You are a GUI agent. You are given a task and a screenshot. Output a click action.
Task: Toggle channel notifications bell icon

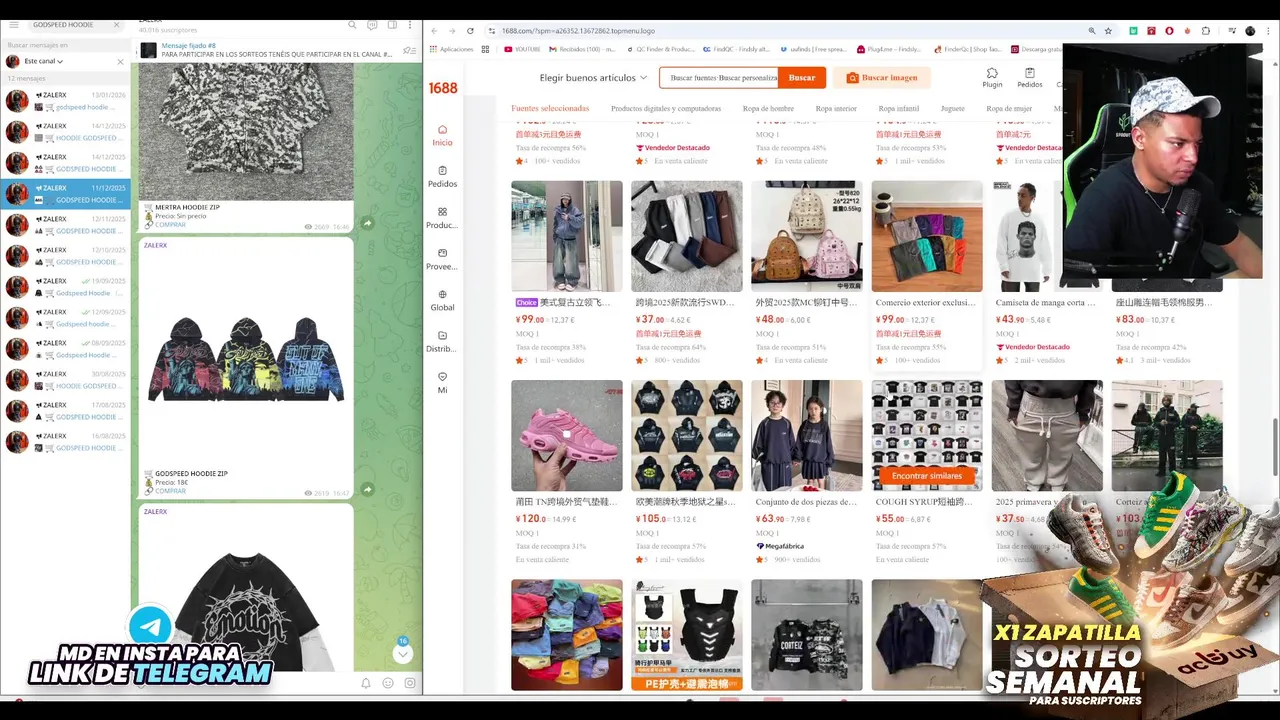click(x=366, y=683)
